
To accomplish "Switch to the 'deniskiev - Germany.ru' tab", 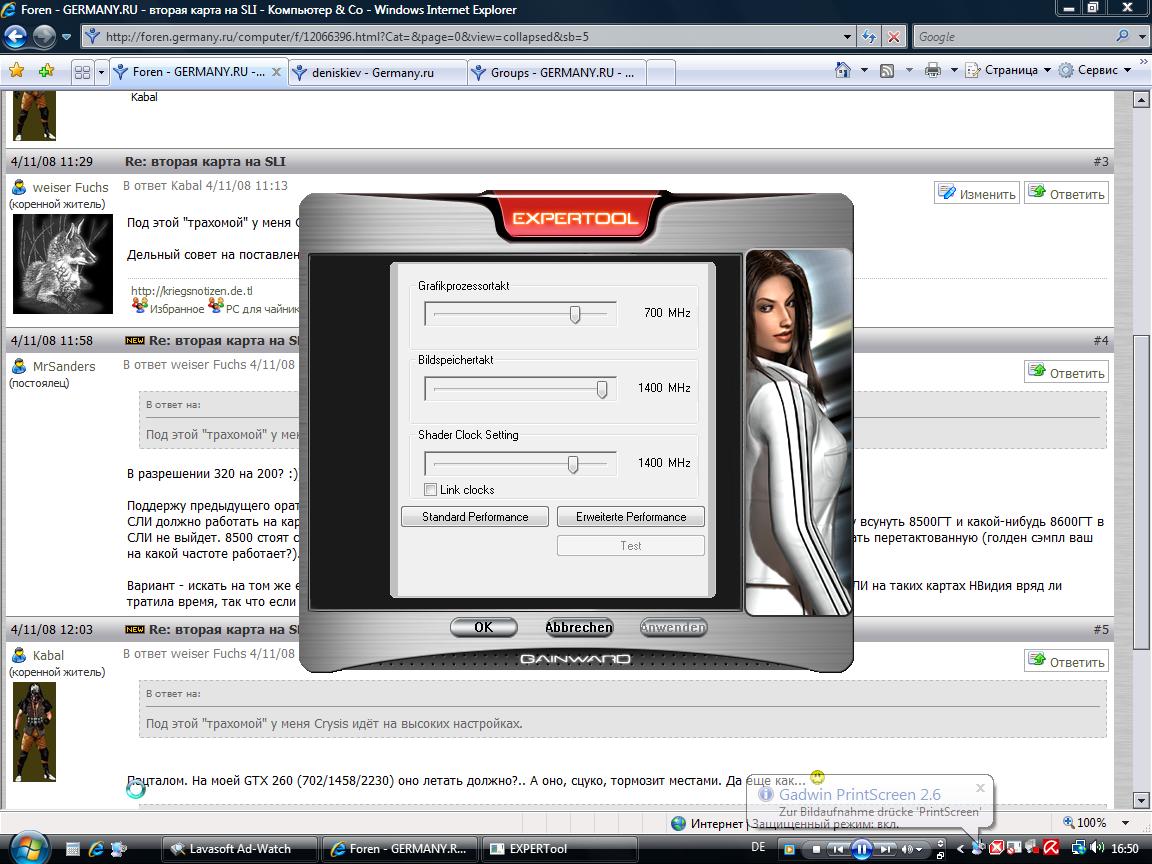I will [x=378, y=73].
